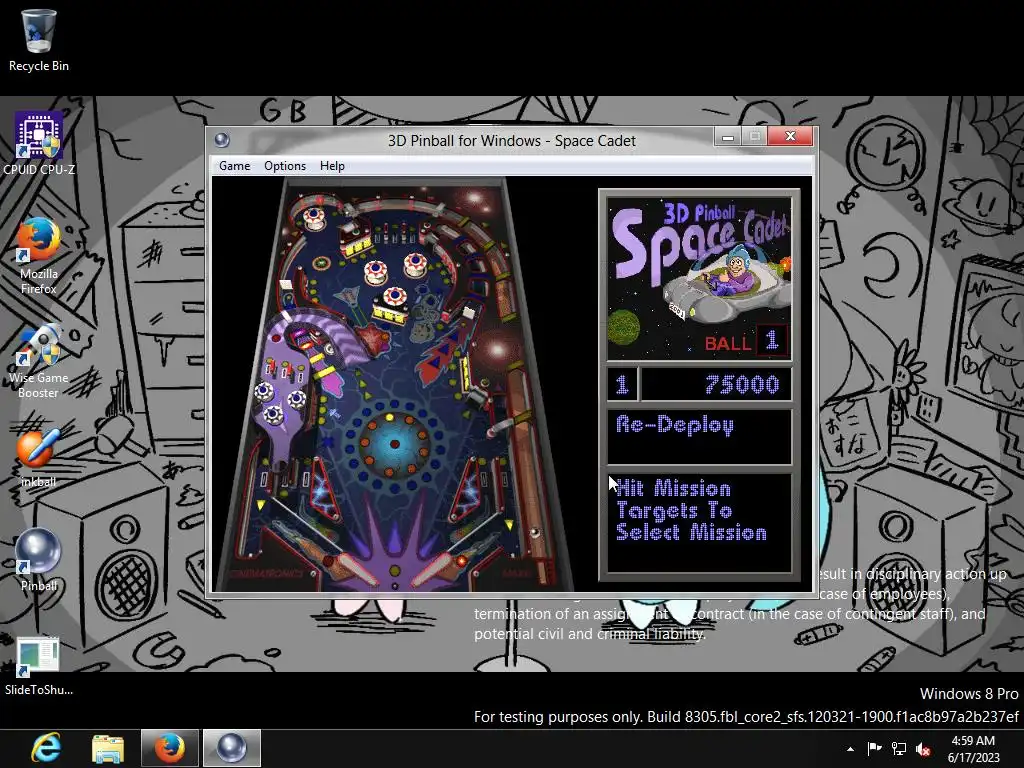Open the Help menu in Pinball
This screenshot has height=768, width=1024.
click(332, 166)
